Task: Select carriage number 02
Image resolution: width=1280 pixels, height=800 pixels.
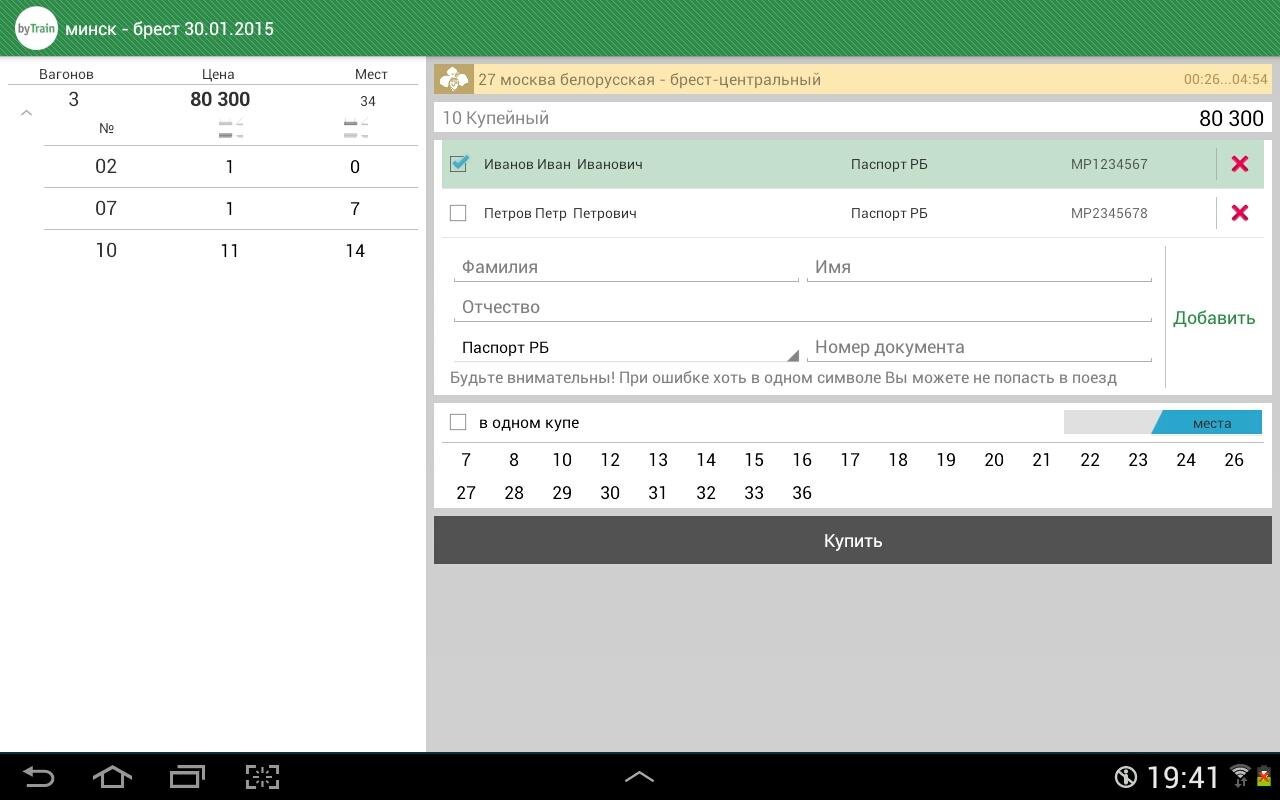Action: (x=231, y=167)
